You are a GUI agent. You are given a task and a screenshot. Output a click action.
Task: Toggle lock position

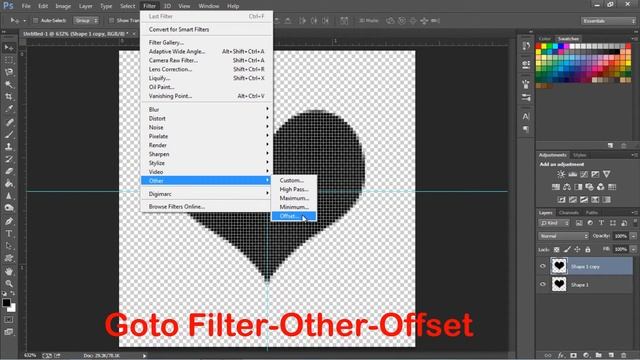(577, 249)
